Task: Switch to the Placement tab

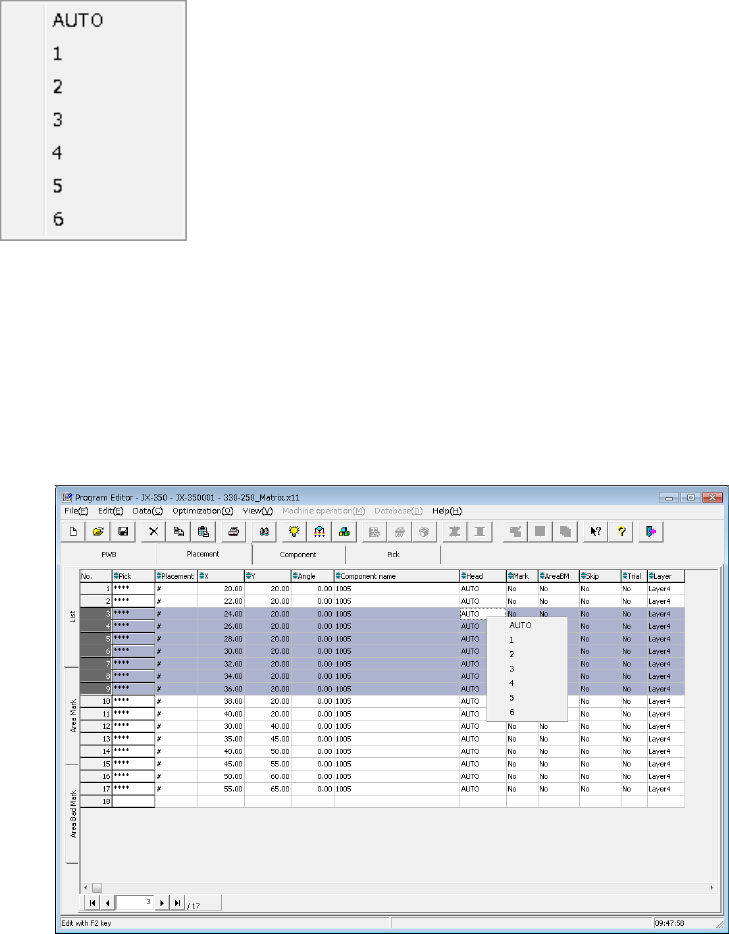Action: [204, 554]
